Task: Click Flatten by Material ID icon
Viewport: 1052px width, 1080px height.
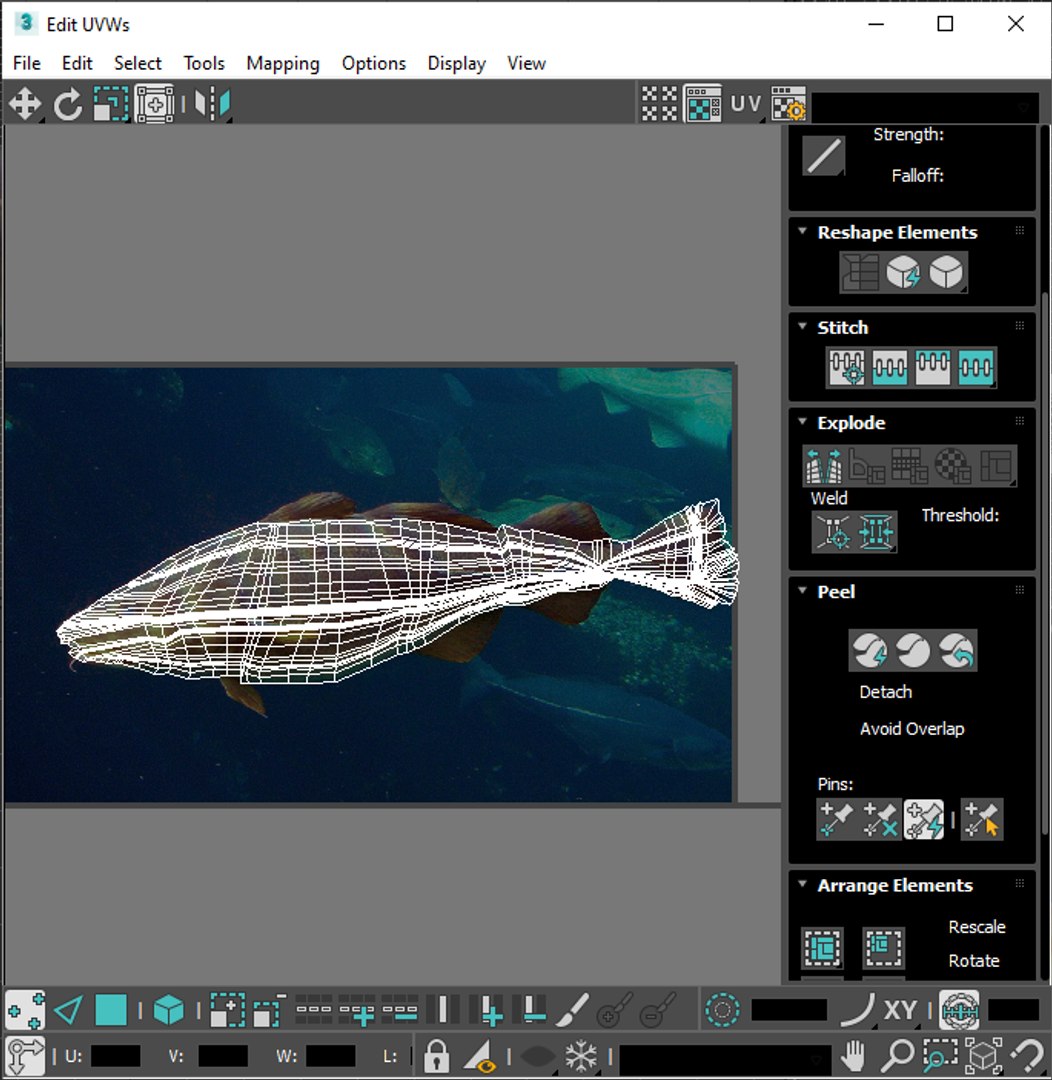Action: 953,466
